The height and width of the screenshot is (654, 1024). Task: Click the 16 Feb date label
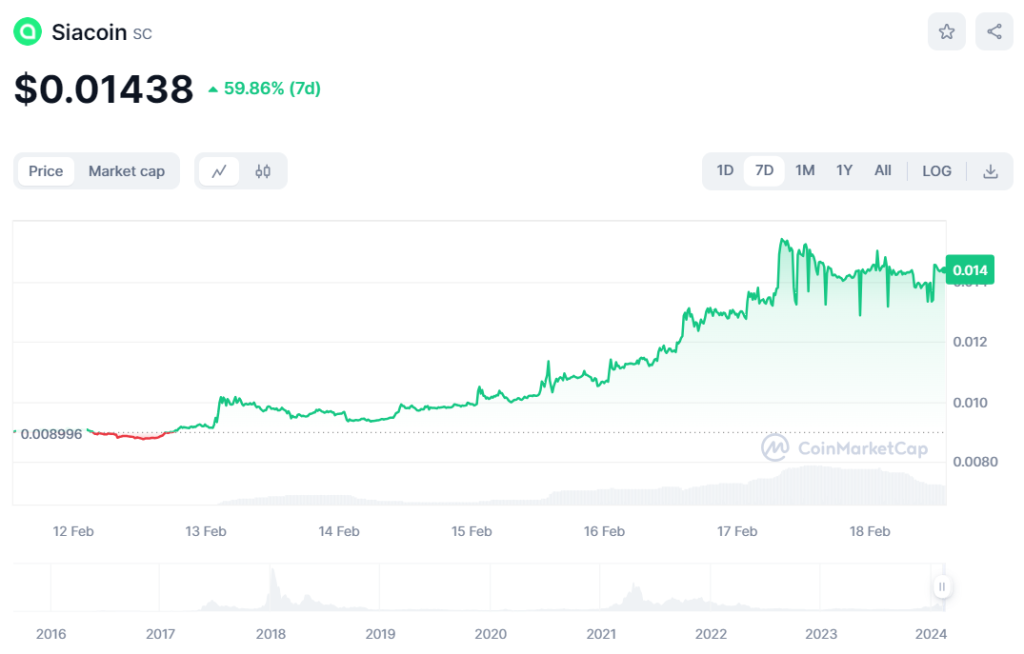604,532
